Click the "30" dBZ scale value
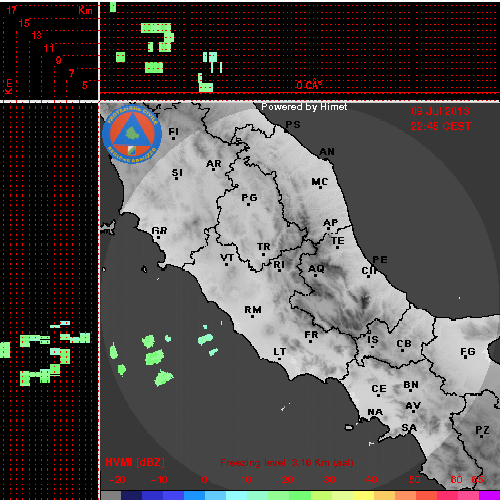 pyautogui.click(x=329, y=480)
